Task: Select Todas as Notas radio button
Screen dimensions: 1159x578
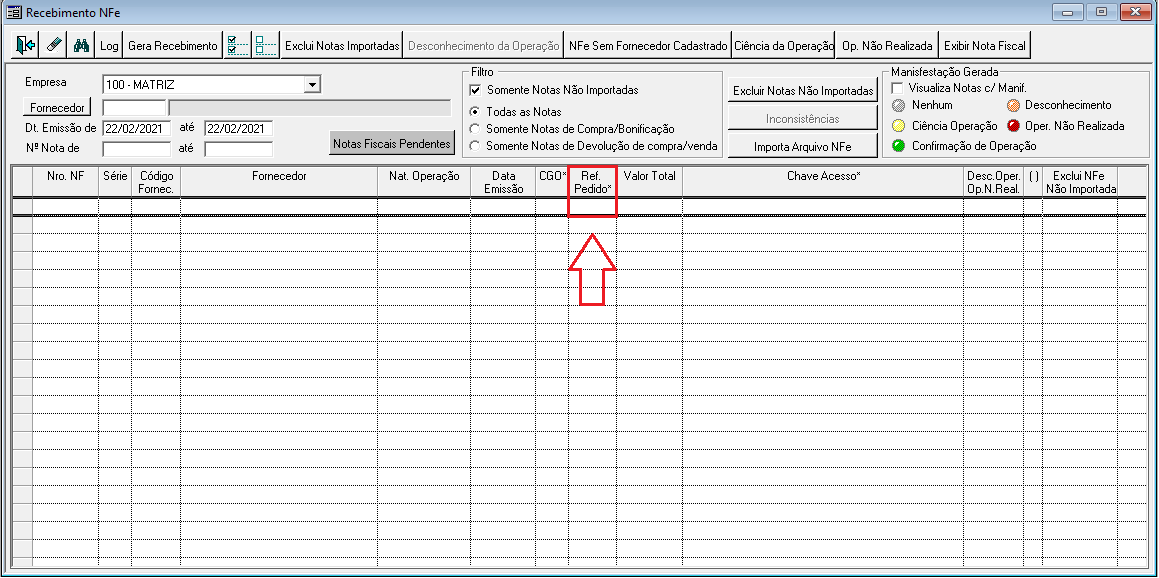Action: point(475,112)
